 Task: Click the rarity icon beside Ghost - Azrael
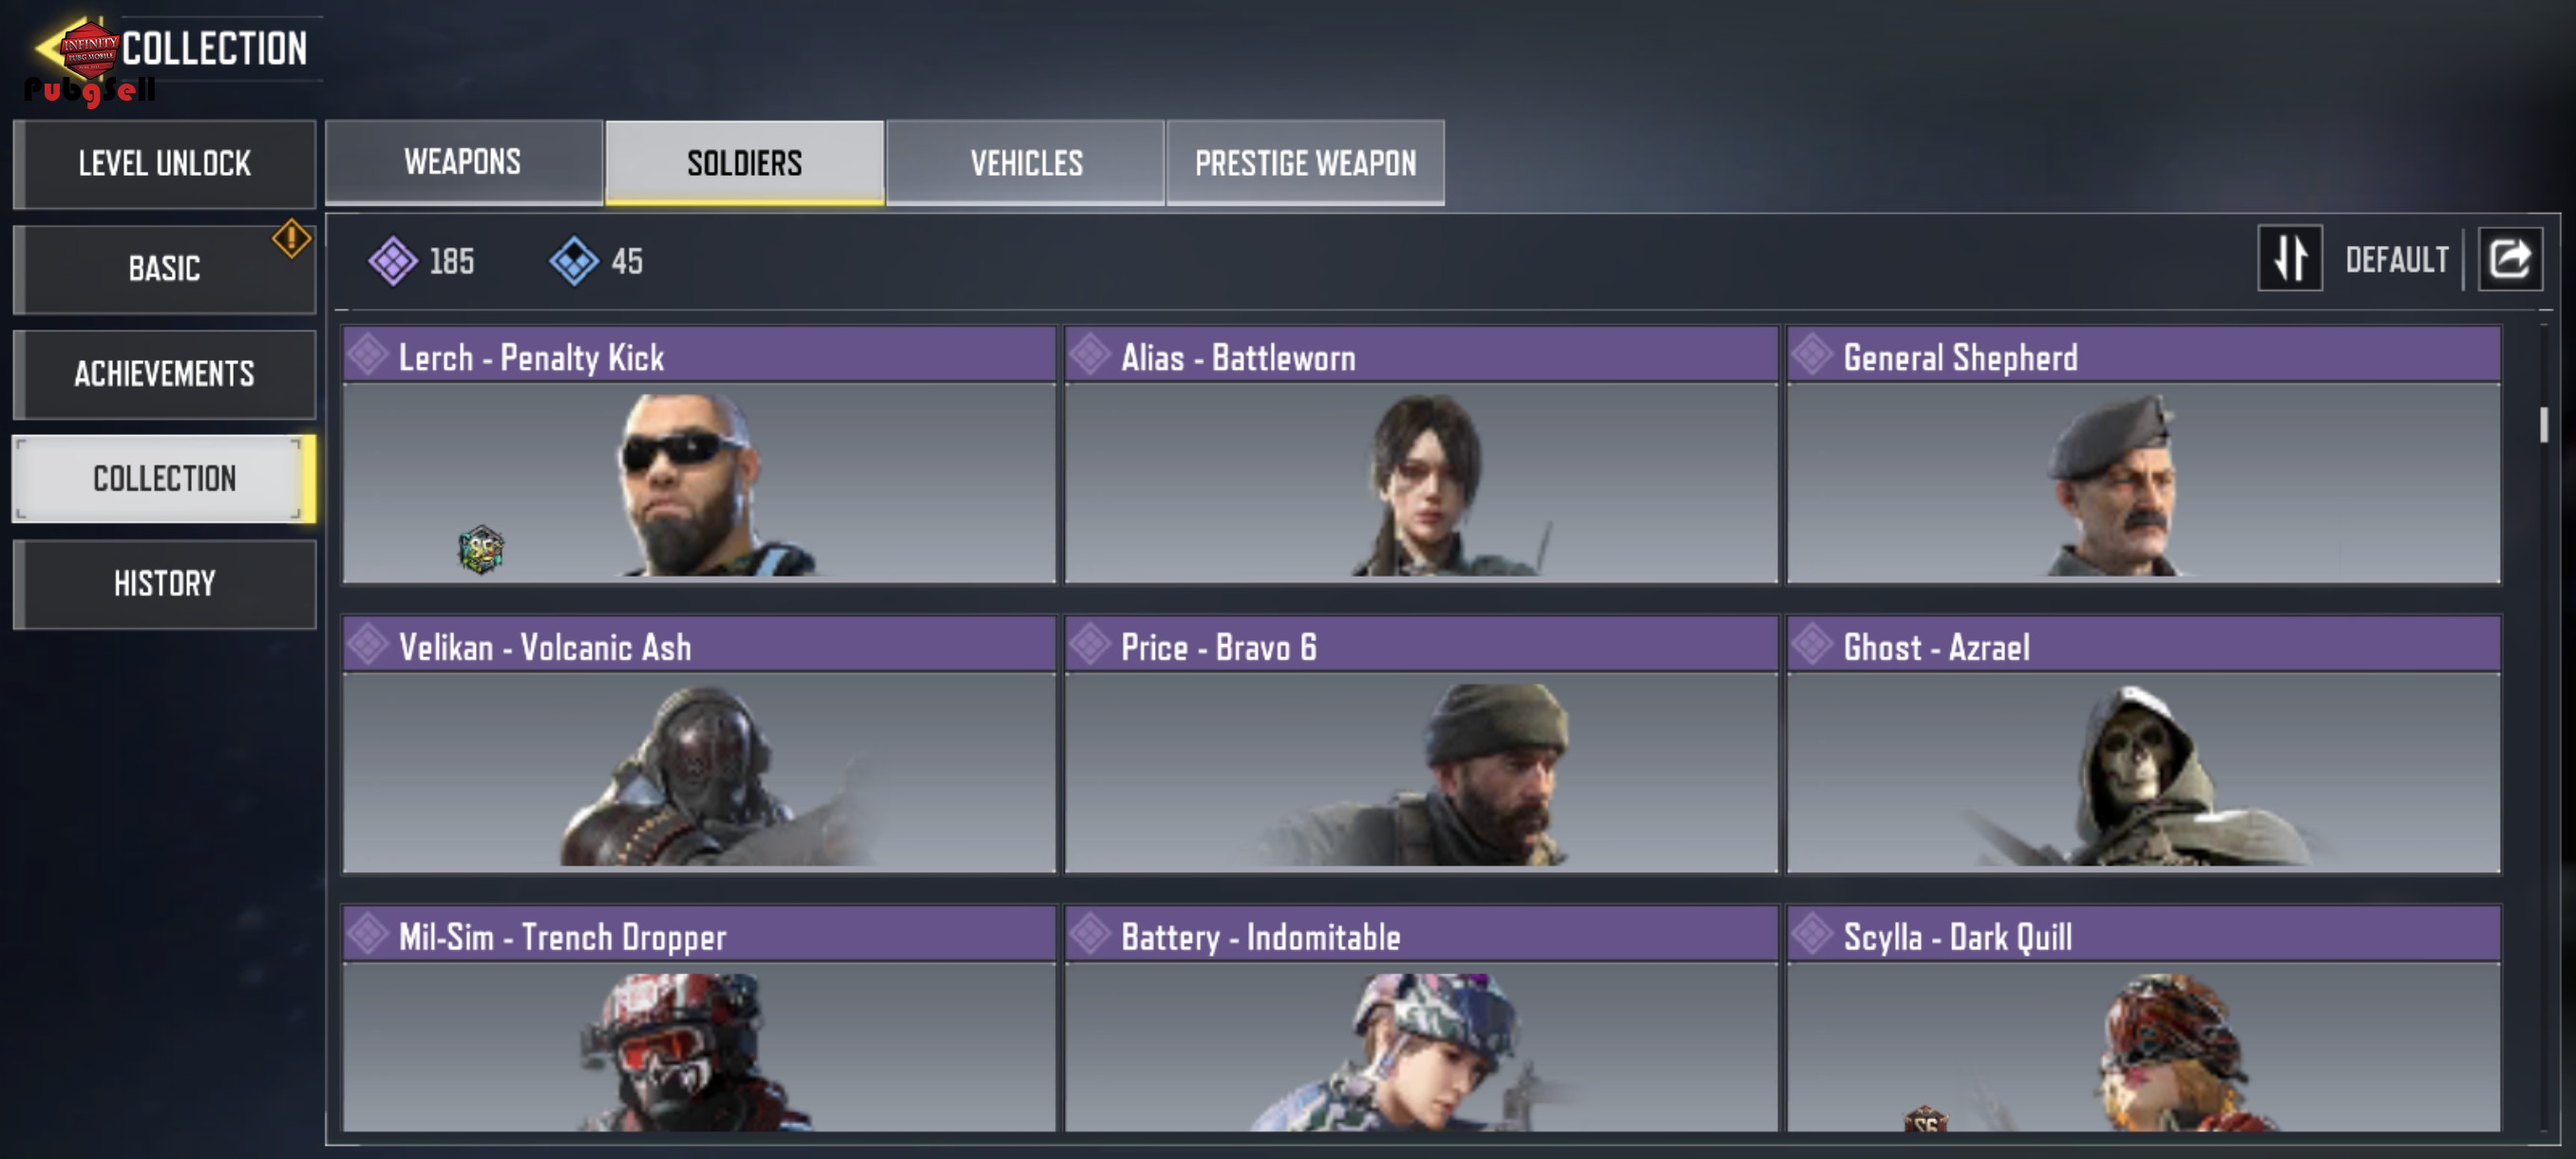1812,646
